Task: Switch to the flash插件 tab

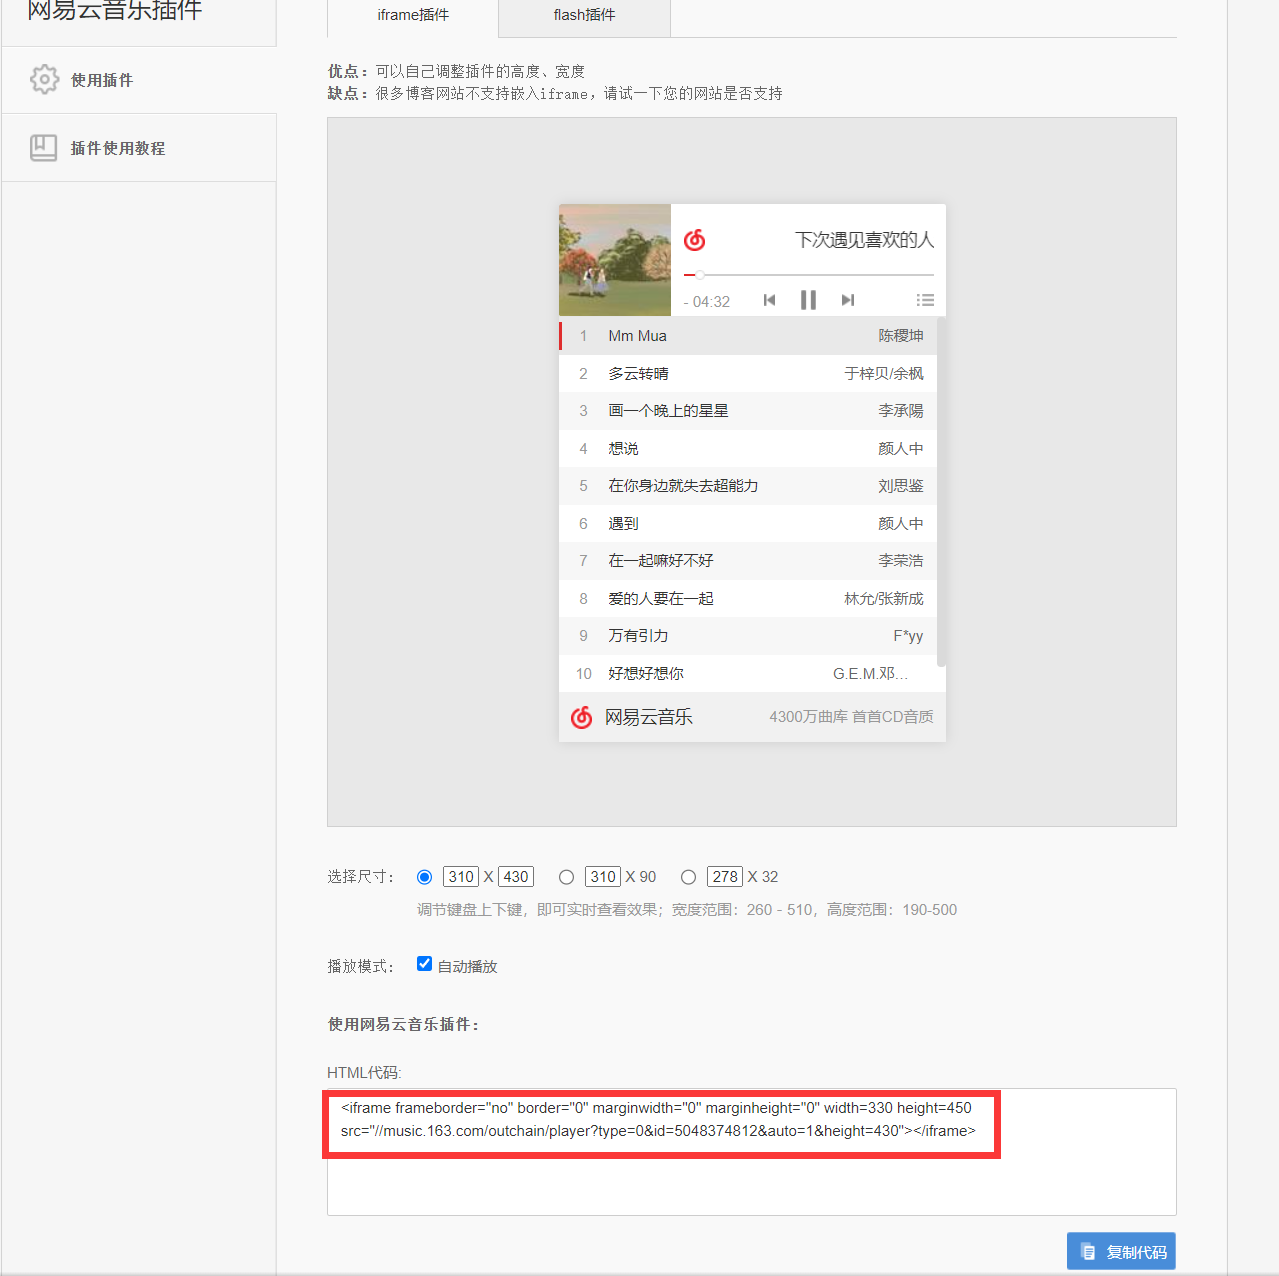Action: click(x=584, y=16)
